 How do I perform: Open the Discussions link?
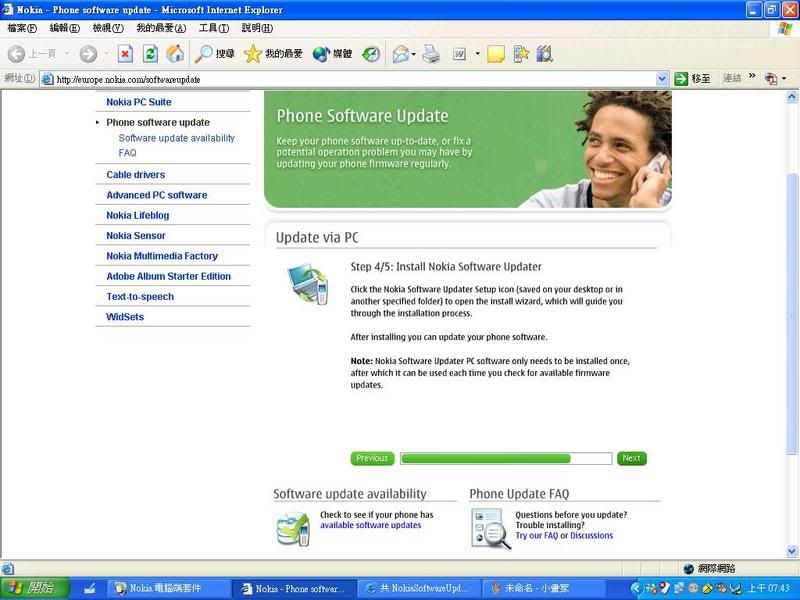(592, 535)
